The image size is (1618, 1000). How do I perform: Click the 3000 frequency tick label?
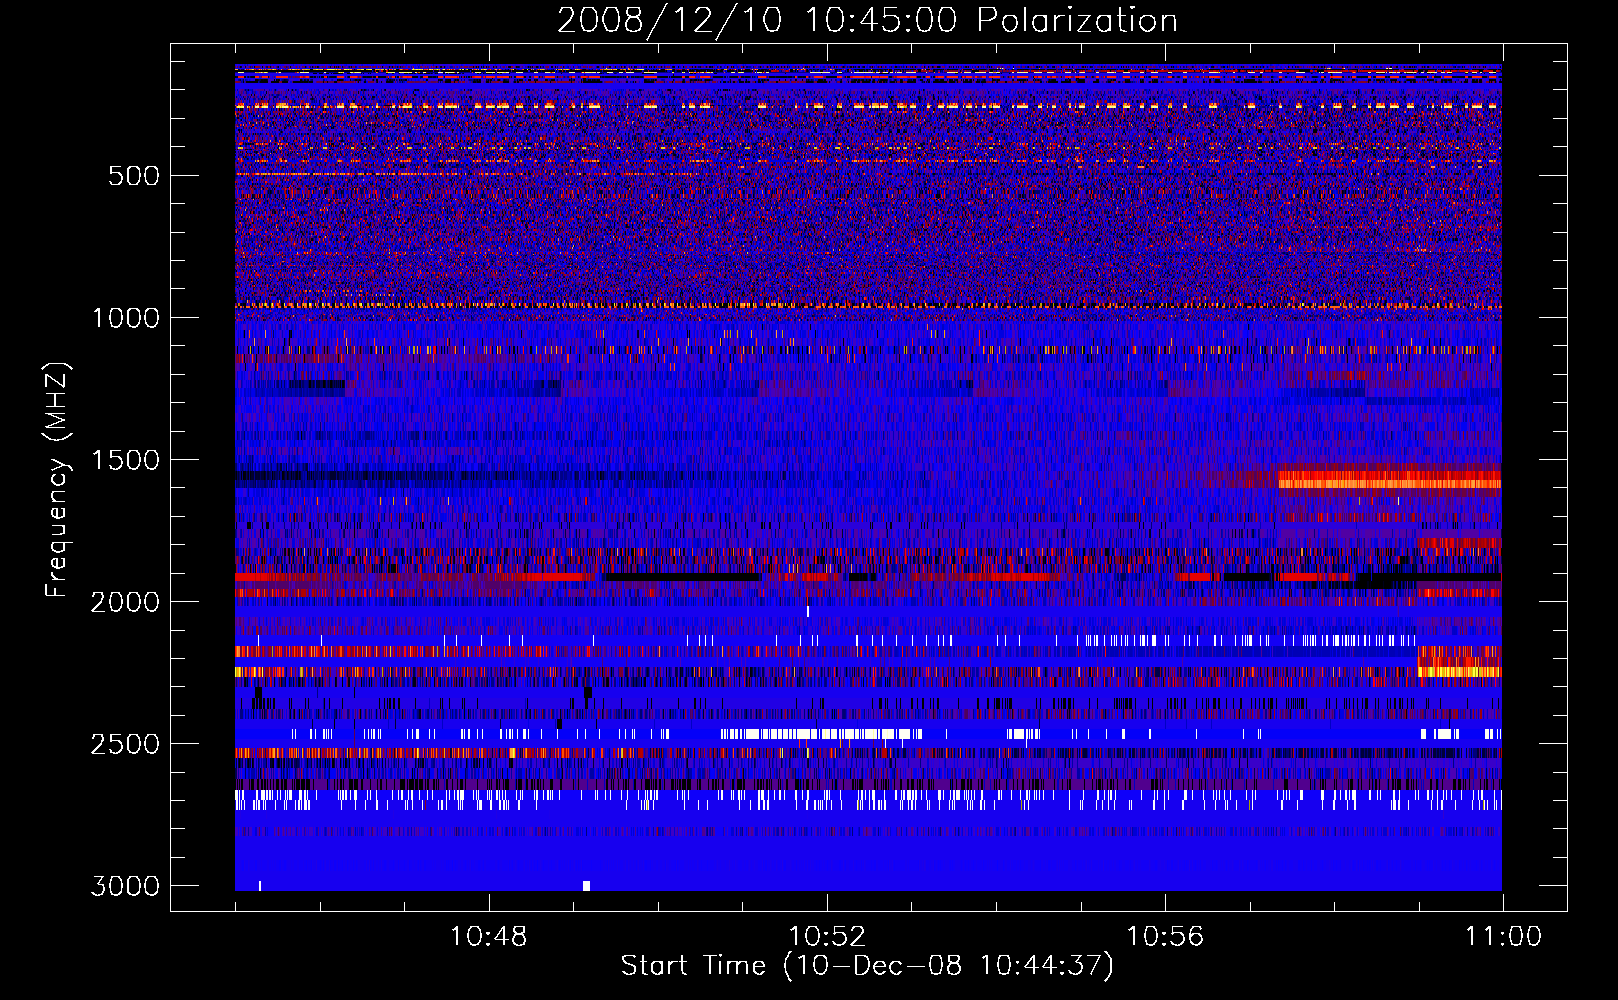coord(125,886)
